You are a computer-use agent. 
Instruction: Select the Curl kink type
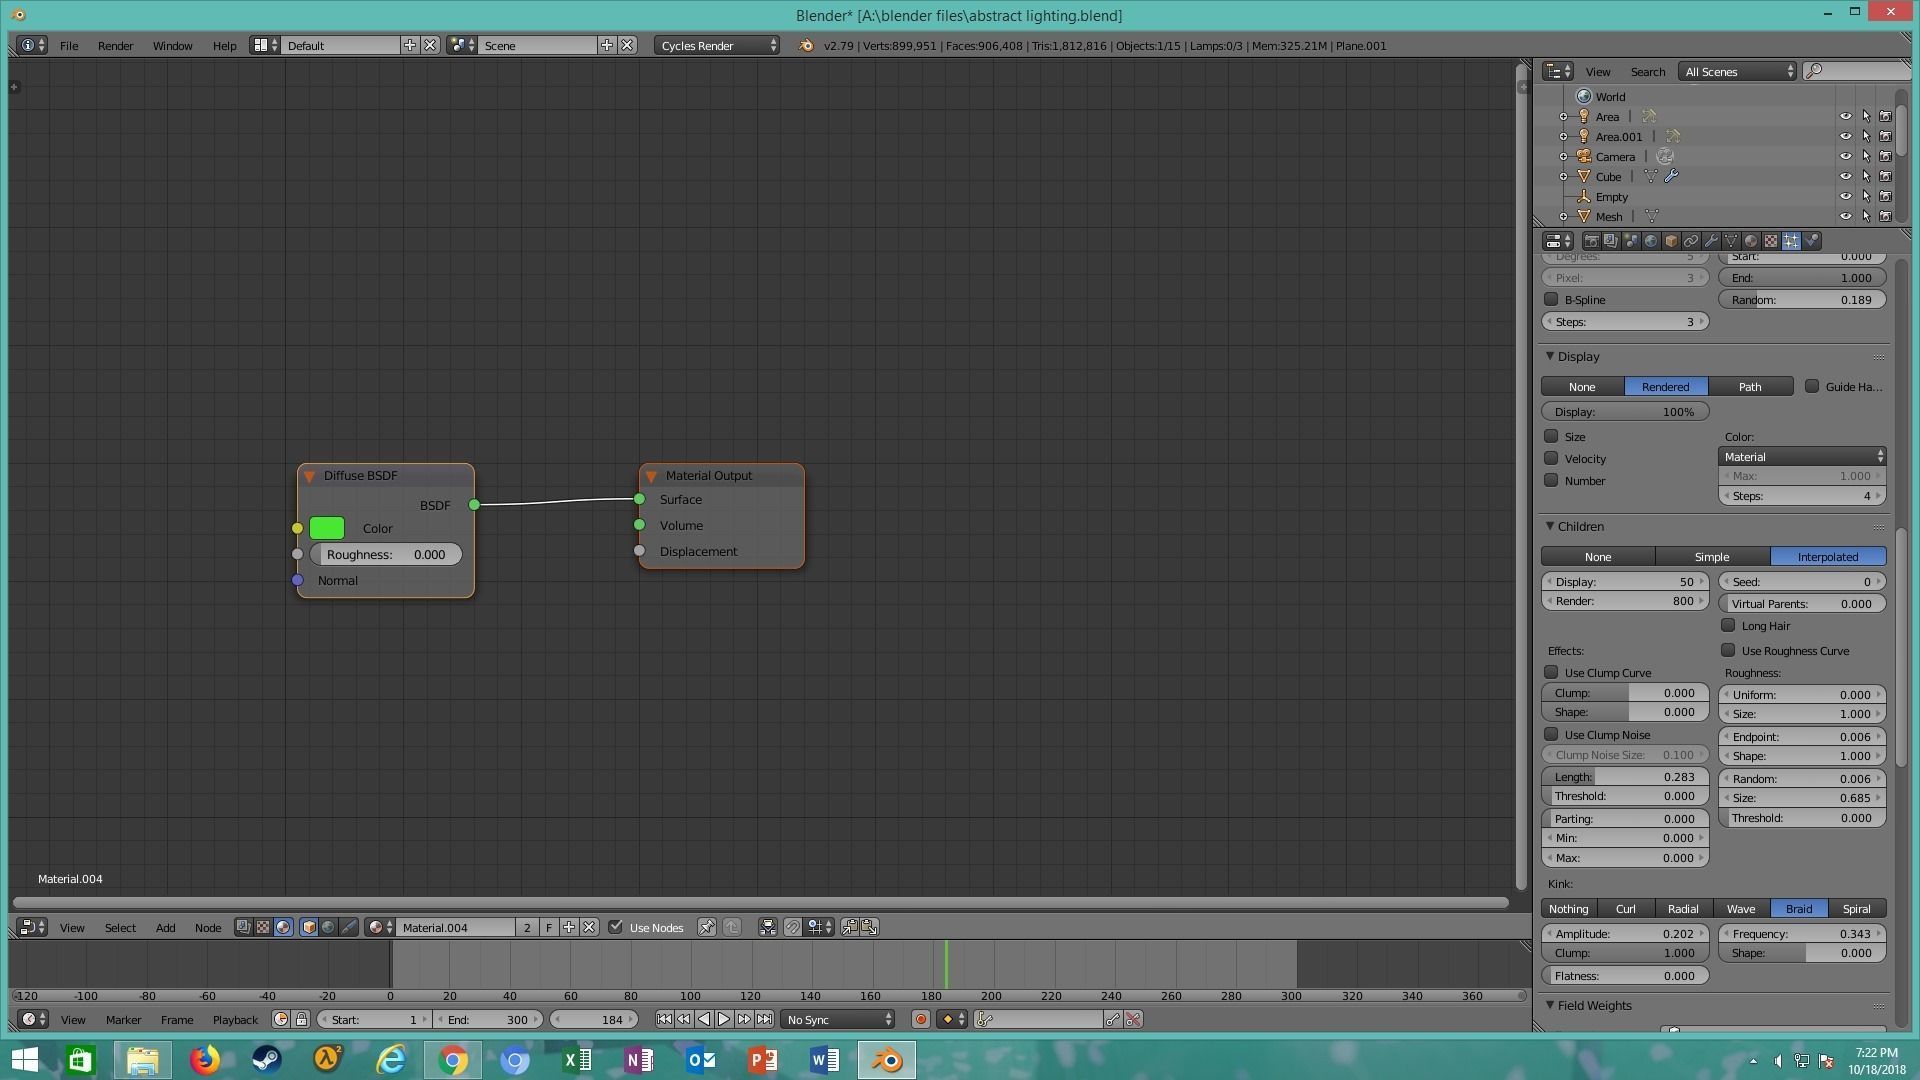pos(1625,909)
